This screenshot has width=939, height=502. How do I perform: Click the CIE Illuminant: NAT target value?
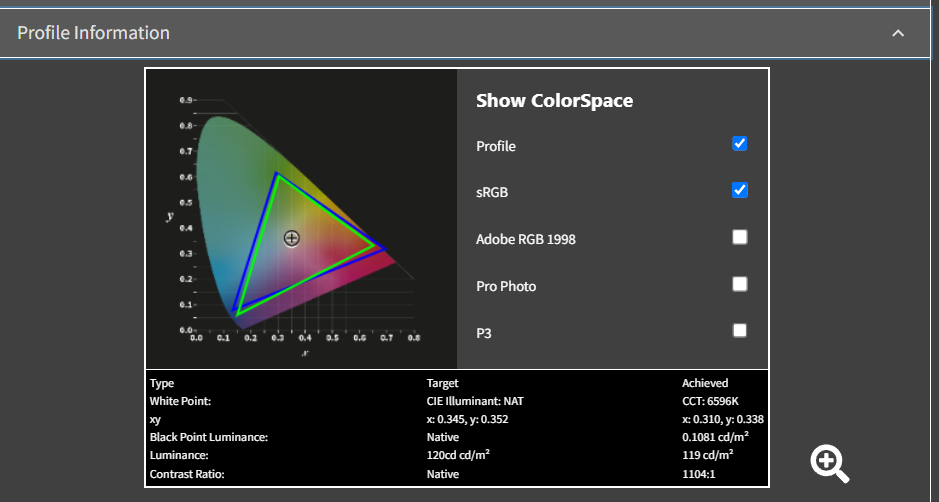click(x=475, y=401)
